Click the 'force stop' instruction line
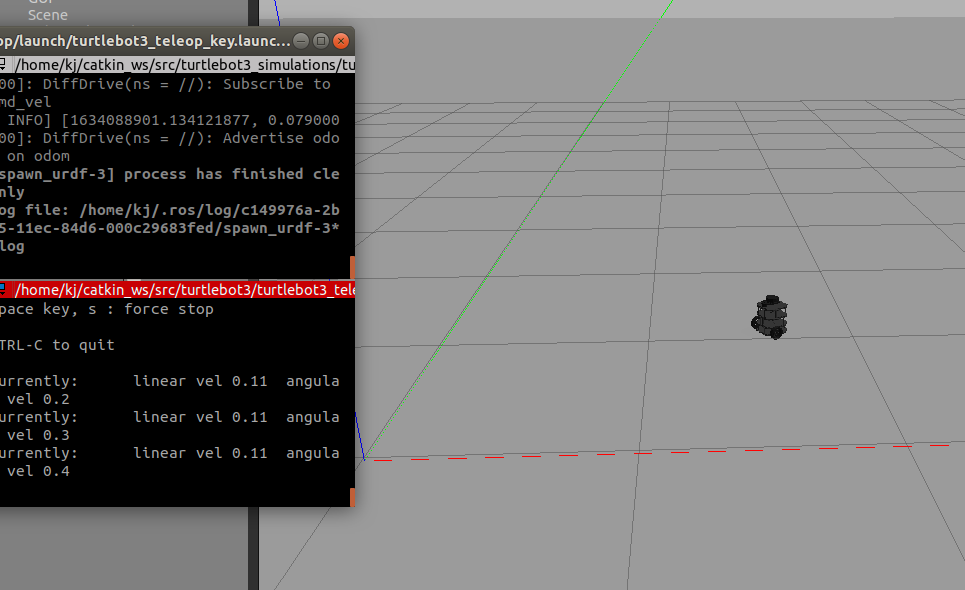Screen dimensions: 965x590 106,309
